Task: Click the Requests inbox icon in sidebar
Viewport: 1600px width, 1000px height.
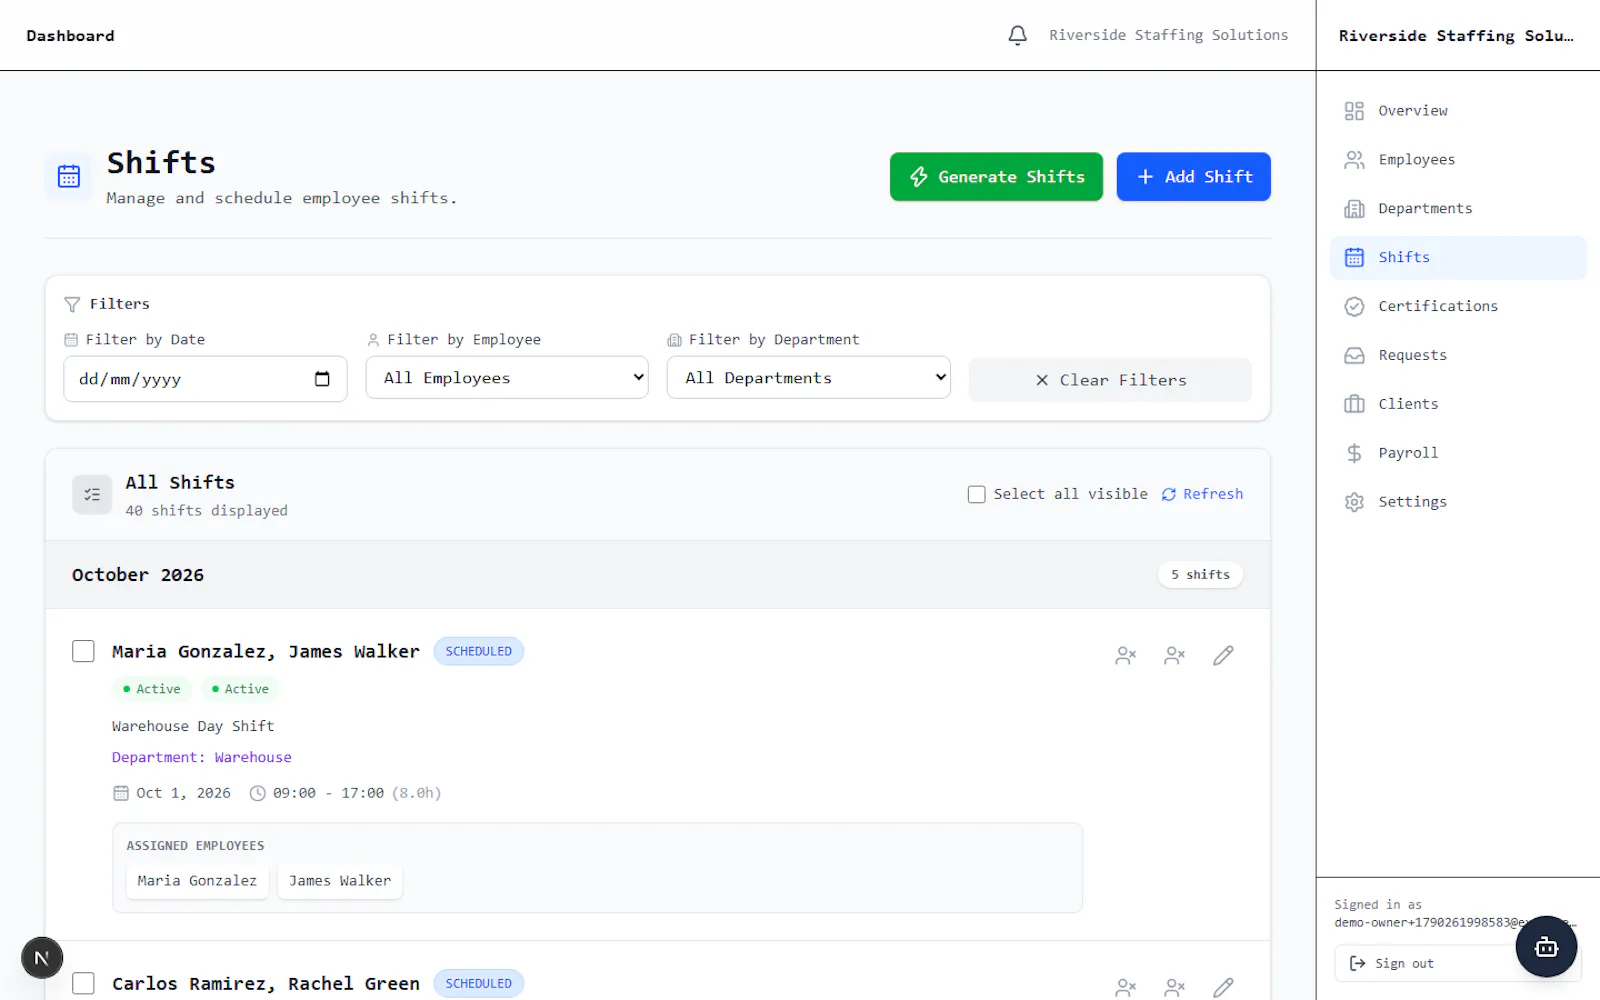Action: click(x=1354, y=356)
